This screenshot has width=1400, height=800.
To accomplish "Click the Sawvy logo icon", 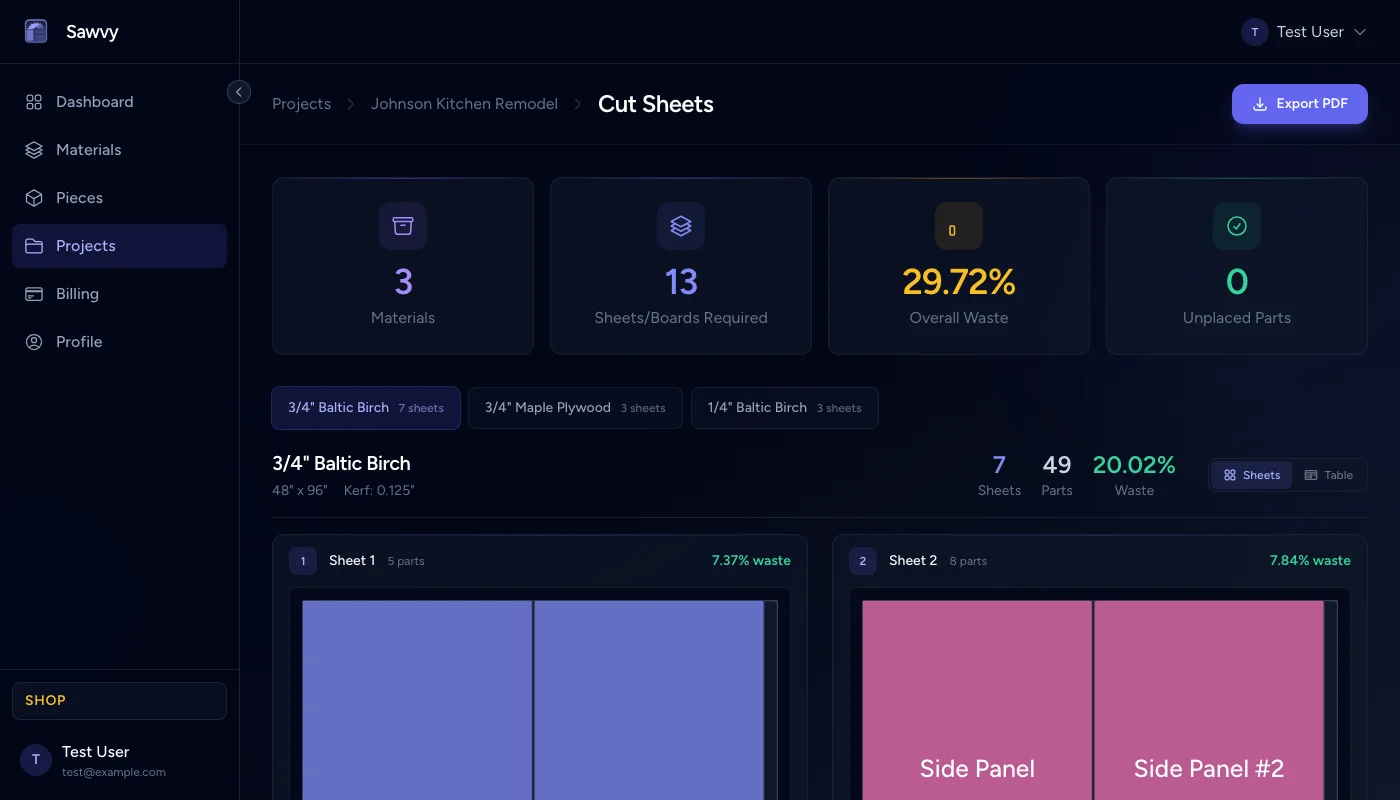I will pyautogui.click(x=36, y=32).
